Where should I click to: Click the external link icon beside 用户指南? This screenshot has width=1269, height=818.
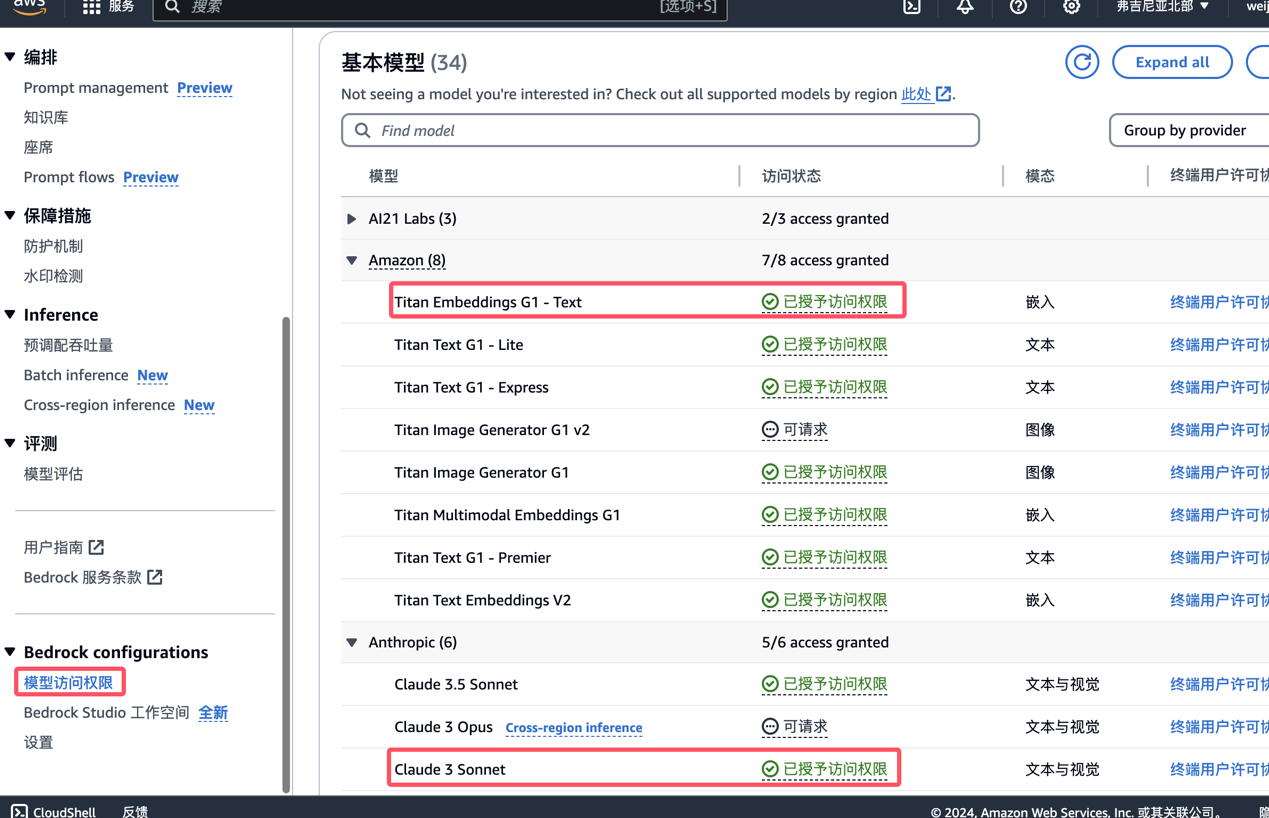(96, 547)
